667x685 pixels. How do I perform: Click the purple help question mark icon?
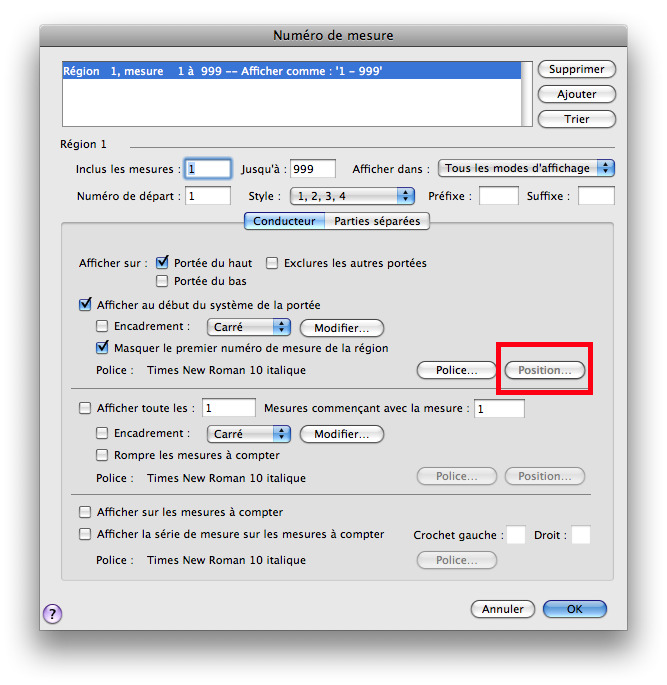click(53, 614)
